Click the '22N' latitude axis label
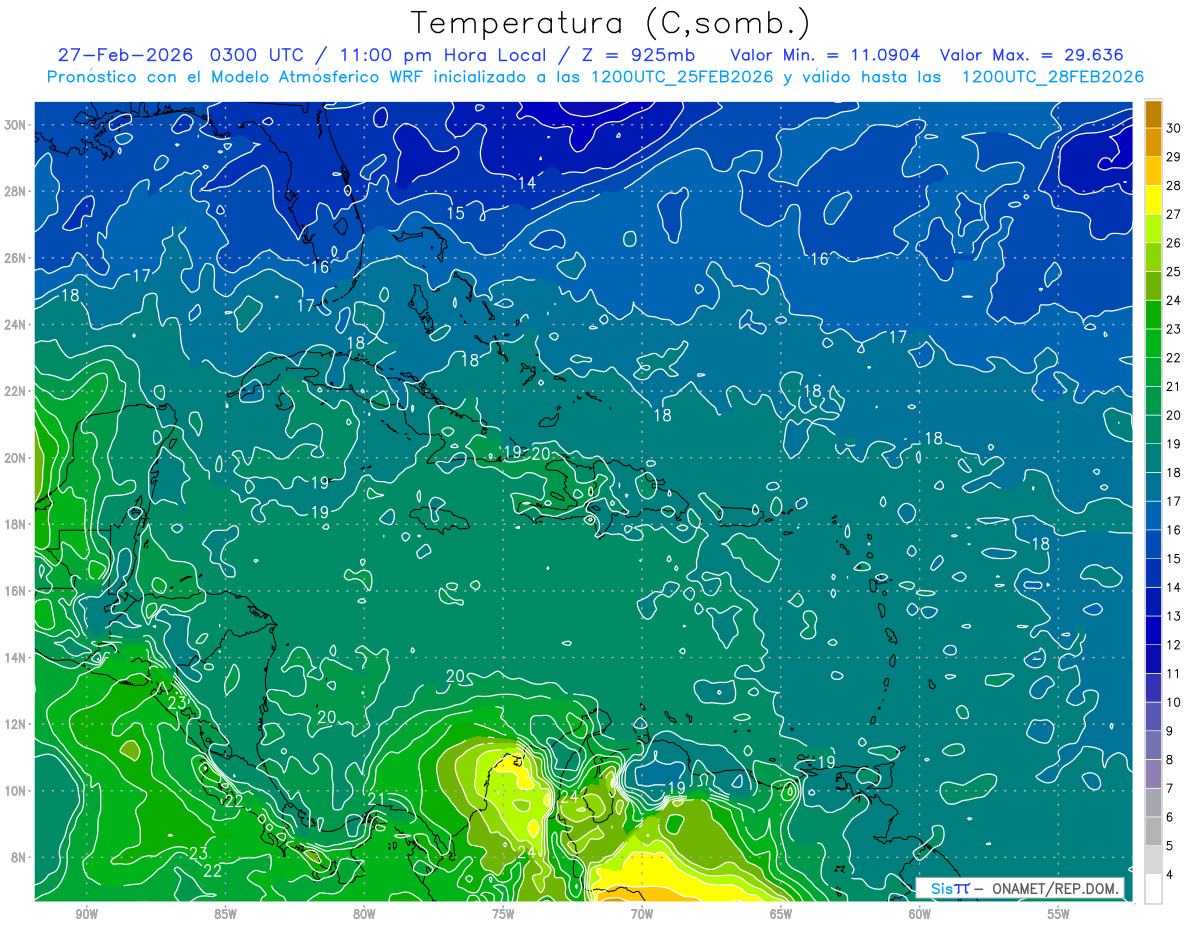 point(17,391)
